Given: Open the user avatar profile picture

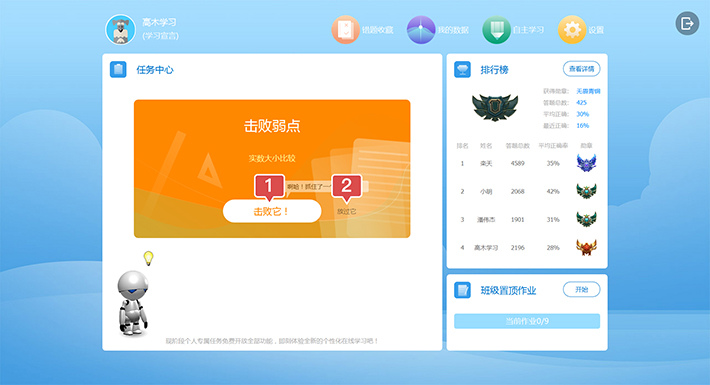Looking at the screenshot, I should point(120,30).
